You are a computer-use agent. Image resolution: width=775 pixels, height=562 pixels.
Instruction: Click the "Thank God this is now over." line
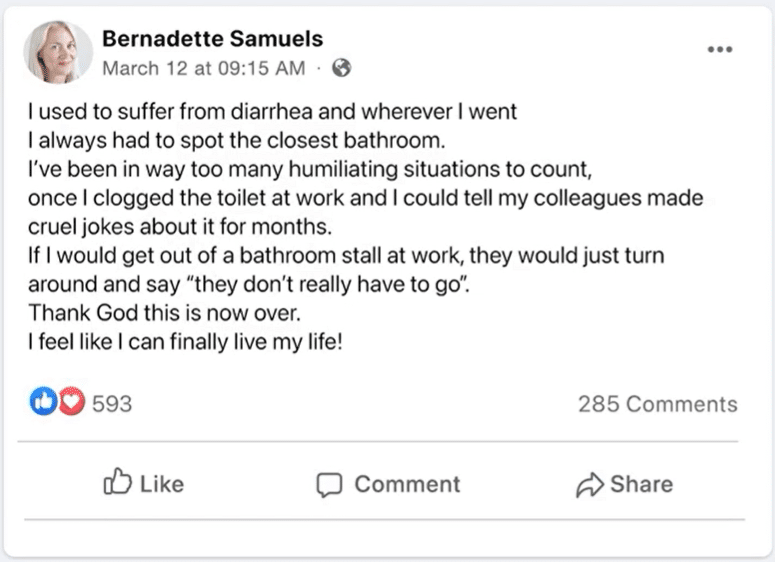coord(142,312)
